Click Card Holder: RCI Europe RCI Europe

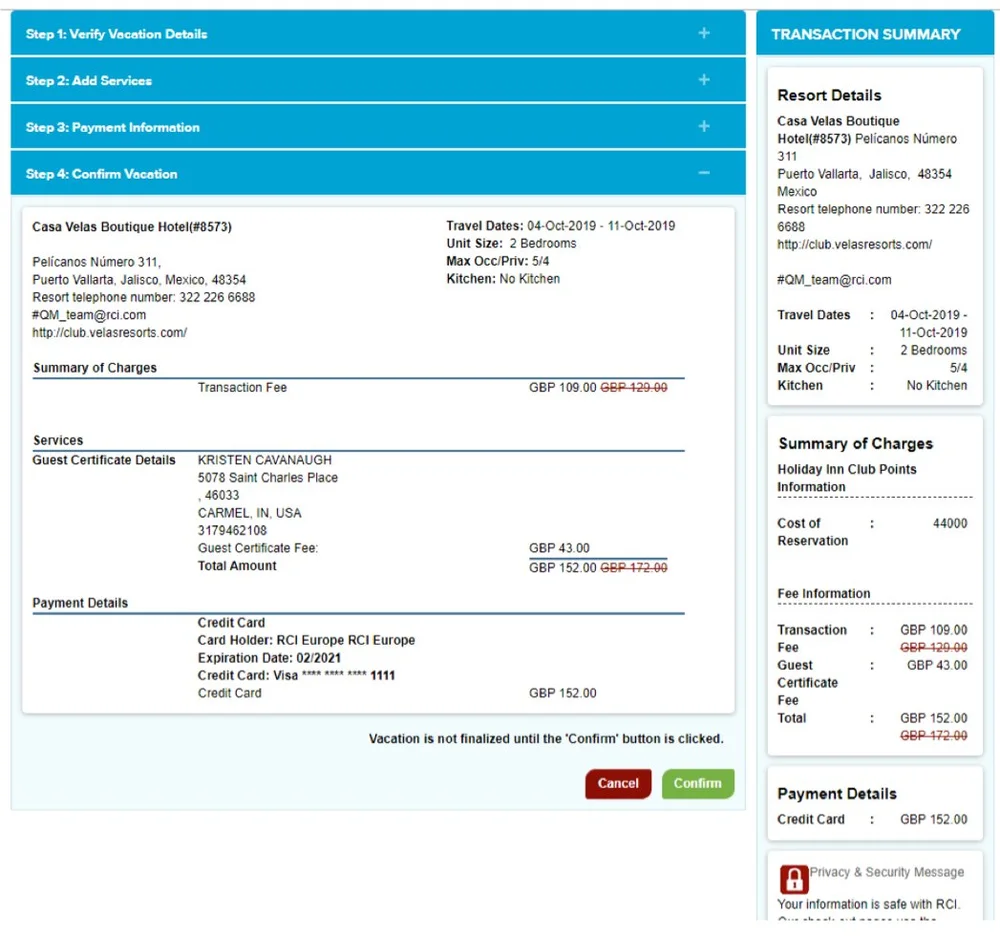[306, 640]
